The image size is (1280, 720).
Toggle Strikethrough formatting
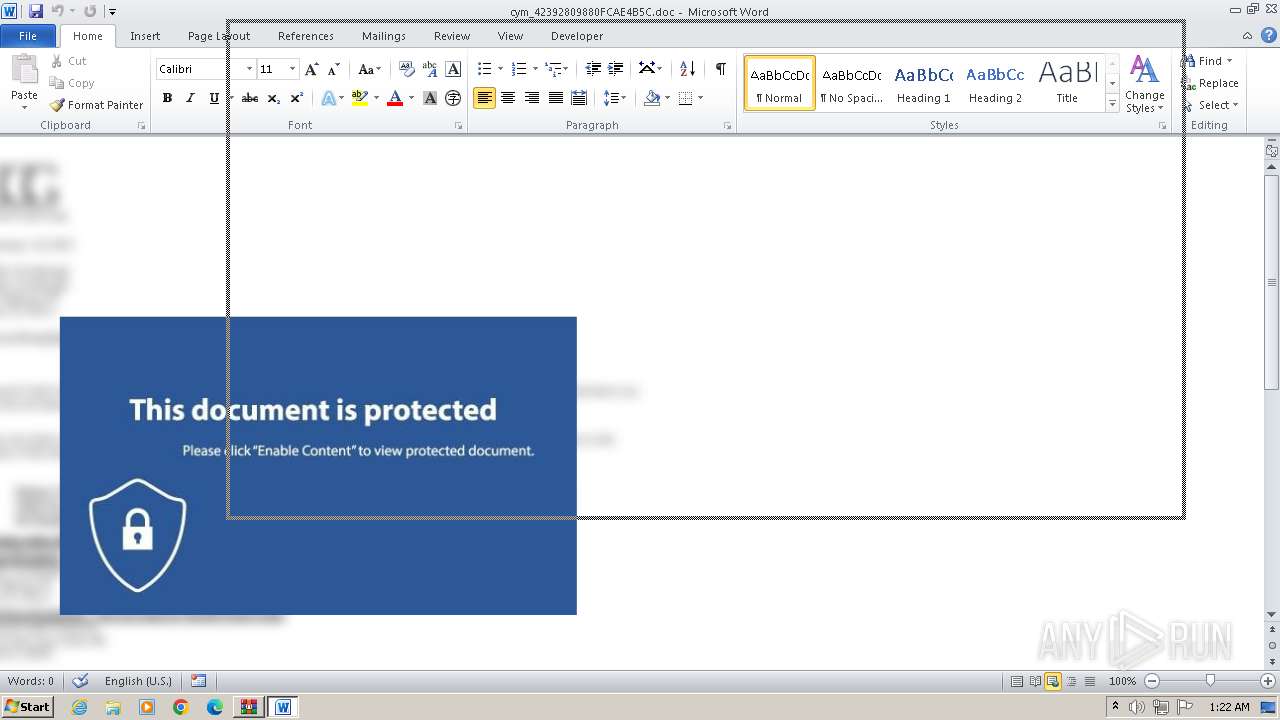tap(250, 98)
